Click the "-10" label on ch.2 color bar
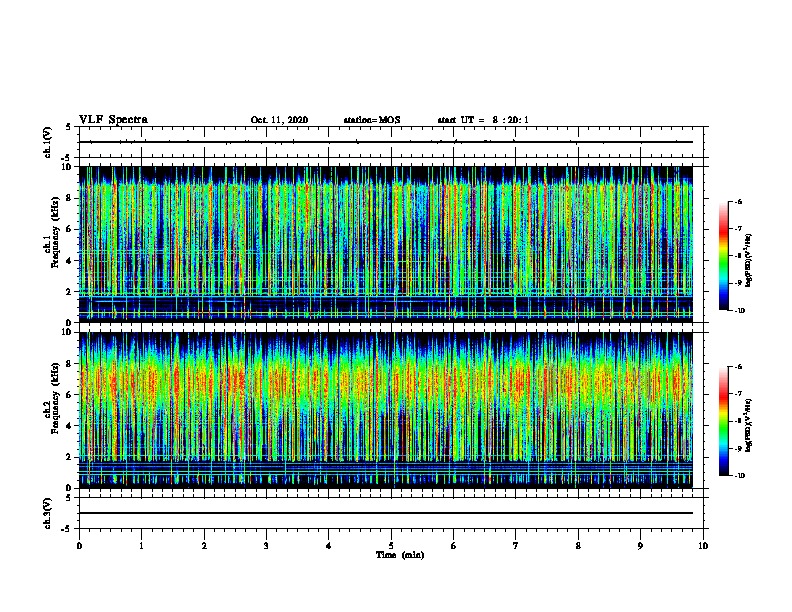The width and height of the screenshot is (792, 612). coord(739,476)
